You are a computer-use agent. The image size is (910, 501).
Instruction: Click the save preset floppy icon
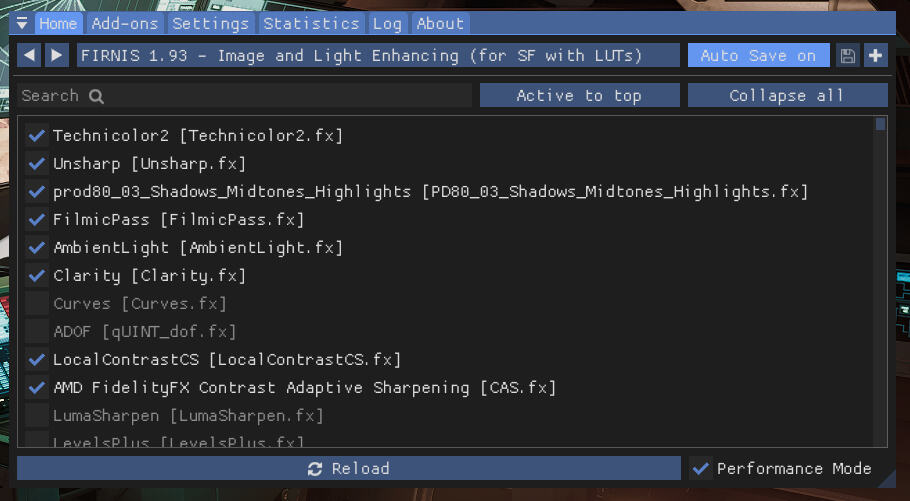coord(848,56)
